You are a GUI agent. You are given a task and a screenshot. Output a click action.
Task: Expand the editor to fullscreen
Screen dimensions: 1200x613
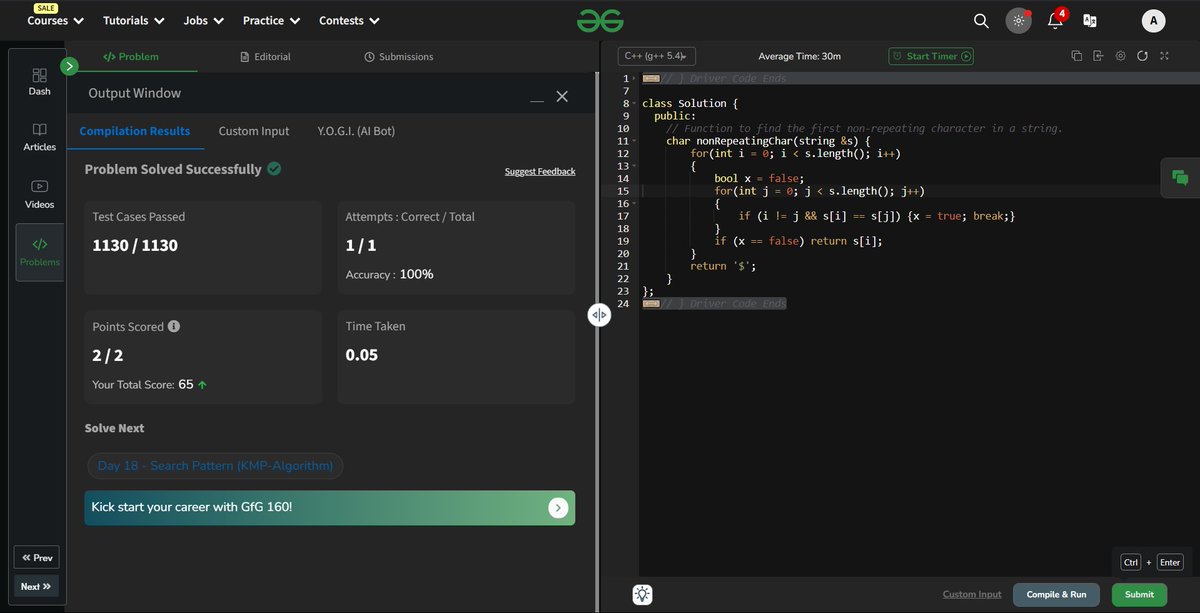[1164, 56]
